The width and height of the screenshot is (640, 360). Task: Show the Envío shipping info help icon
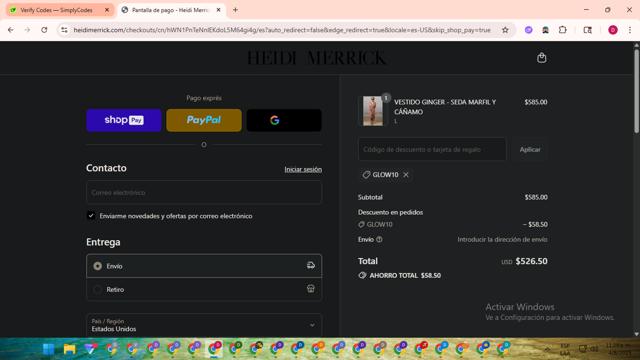pyautogui.click(x=379, y=240)
